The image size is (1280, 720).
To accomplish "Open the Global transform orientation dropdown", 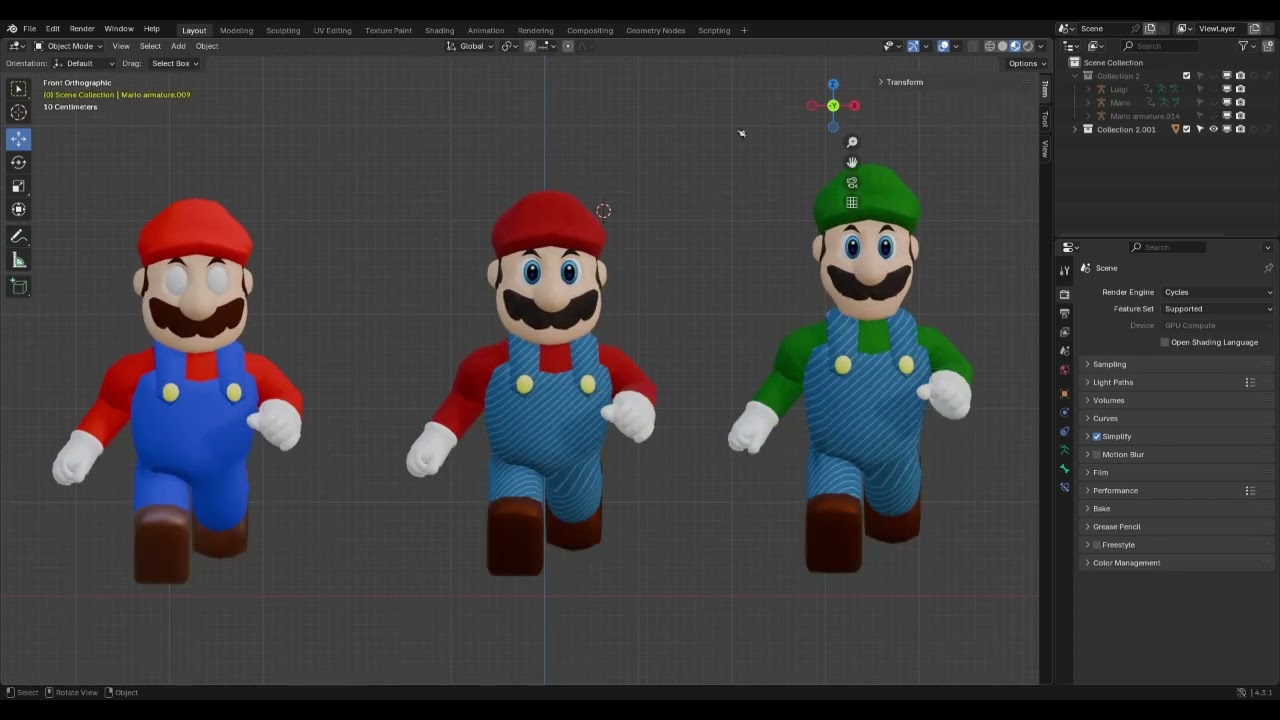I will point(468,46).
